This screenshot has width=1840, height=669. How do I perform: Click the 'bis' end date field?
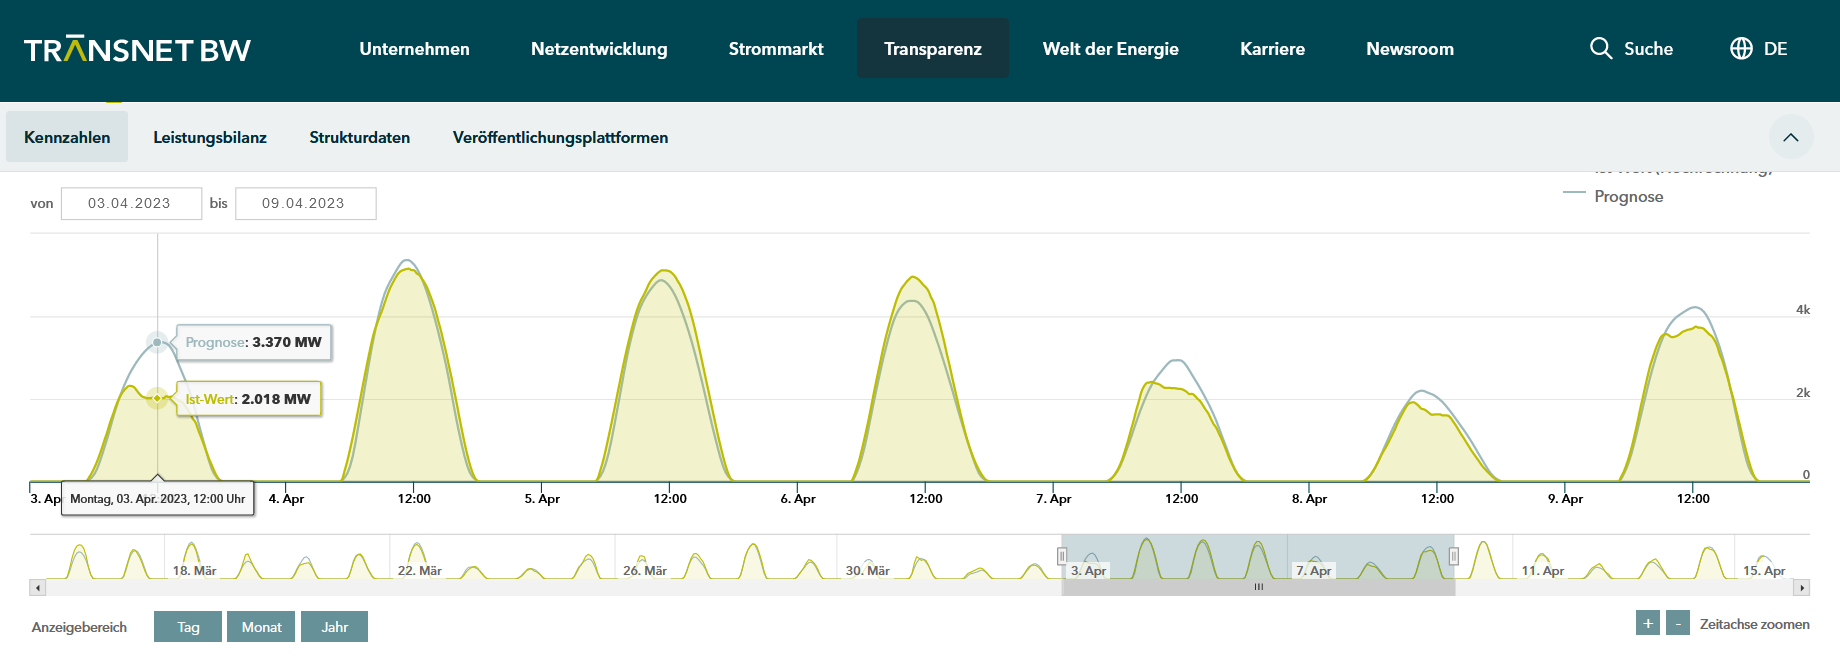pyautogui.click(x=305, y=203)
